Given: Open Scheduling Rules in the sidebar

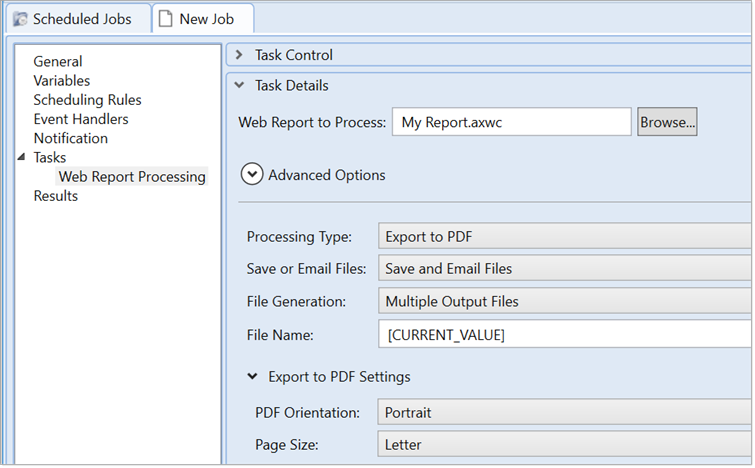Looking at the screenshot, I should [x=87, y=100].
